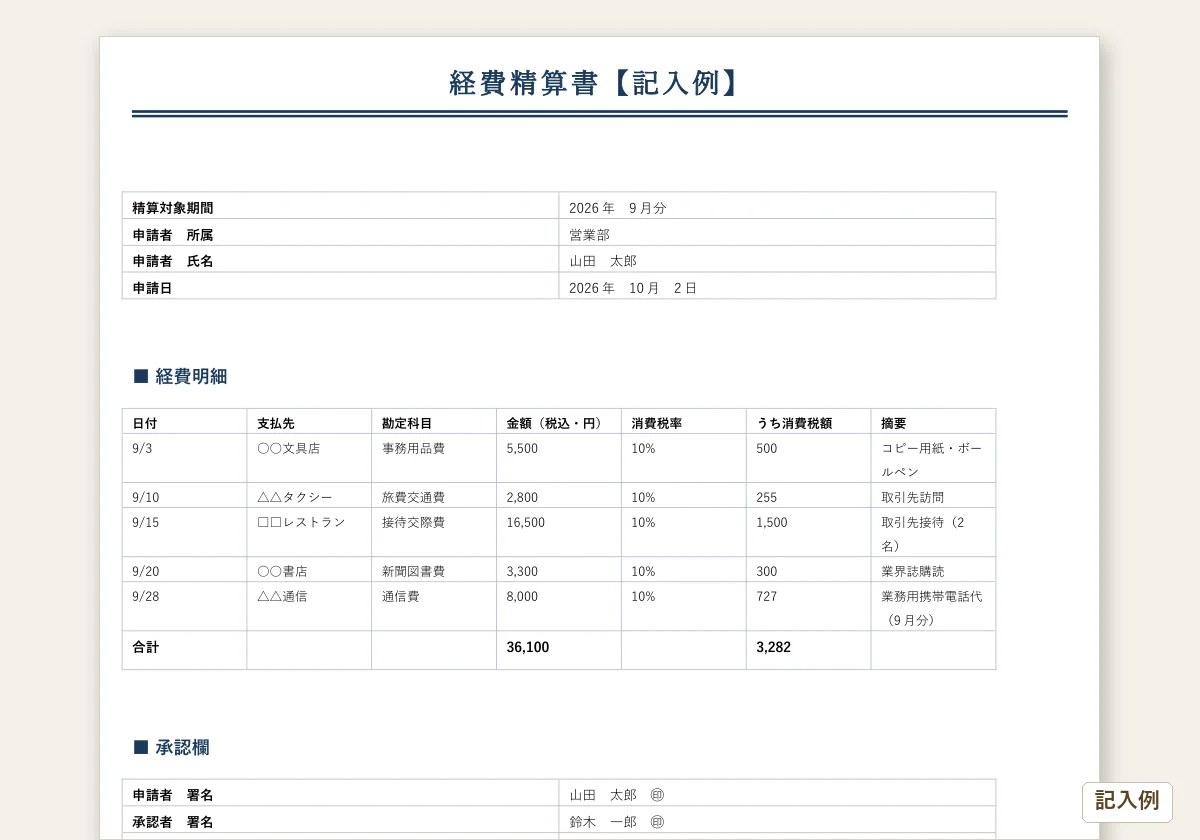Click the 承認欄 section heading

pos(171,747)
